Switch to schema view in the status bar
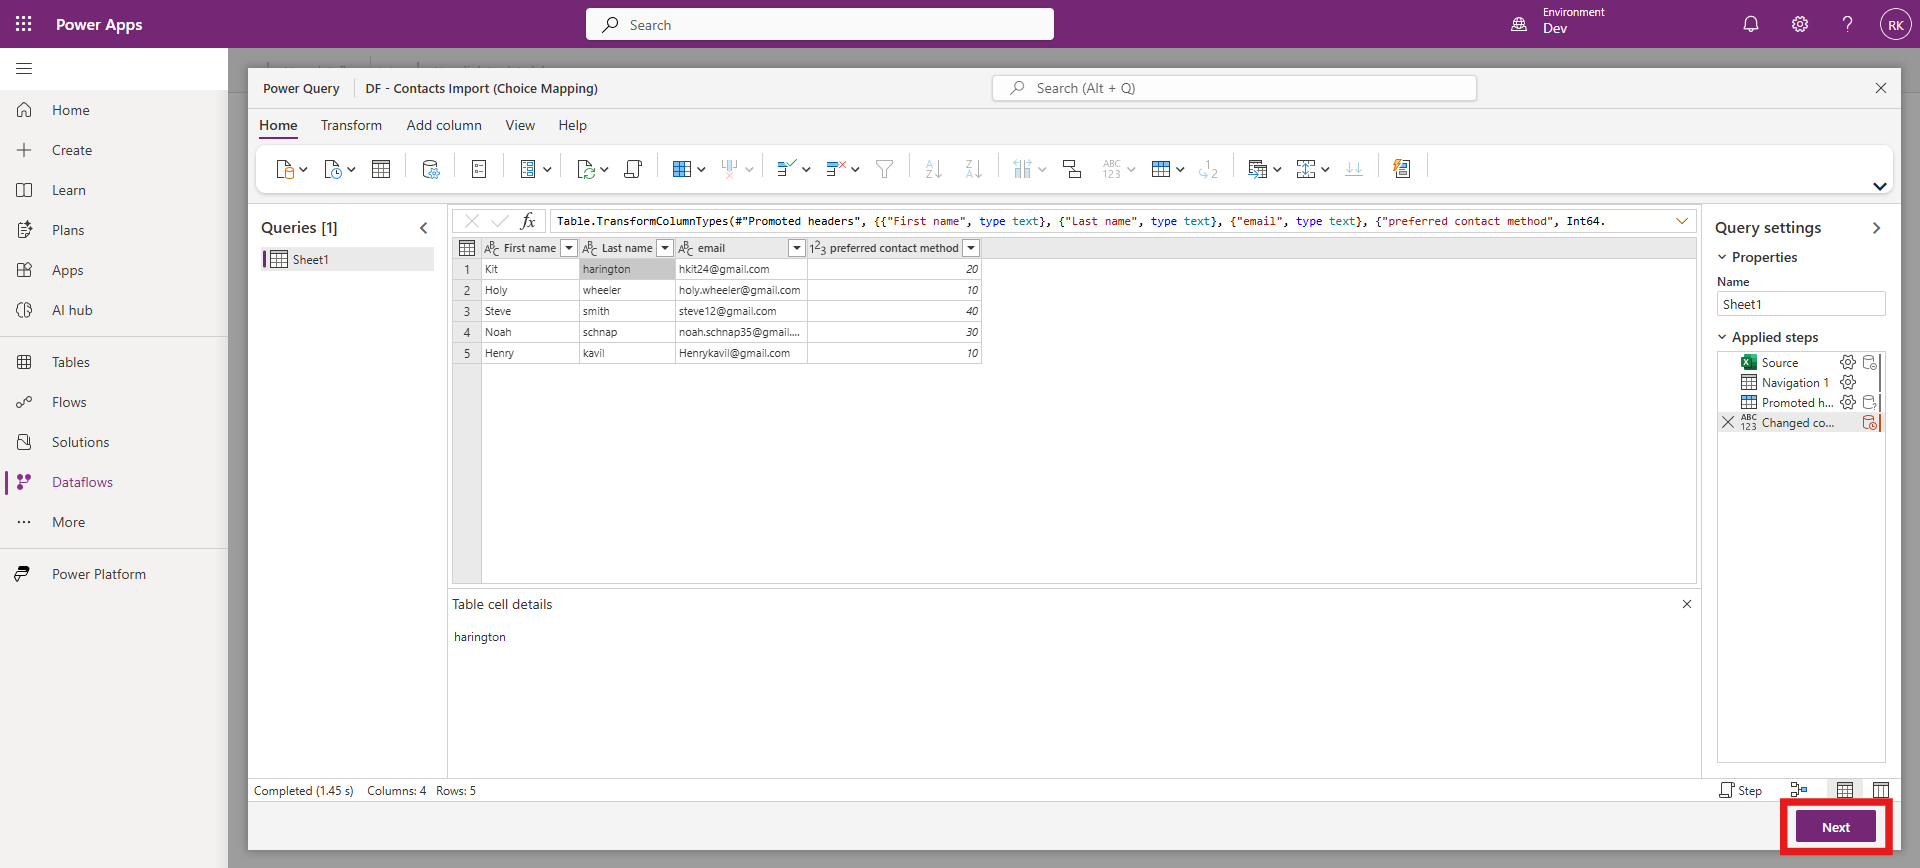 pos(1880,790)
